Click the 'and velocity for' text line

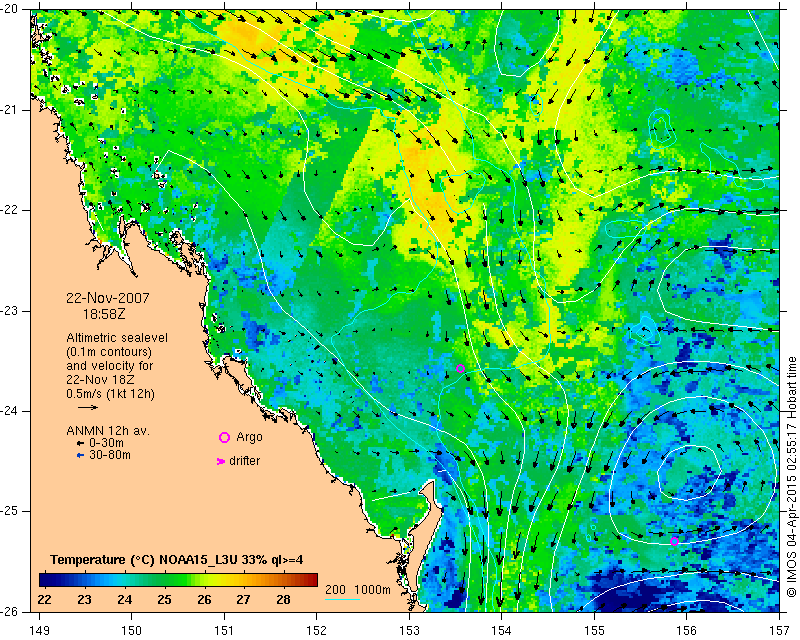[110, 366]
